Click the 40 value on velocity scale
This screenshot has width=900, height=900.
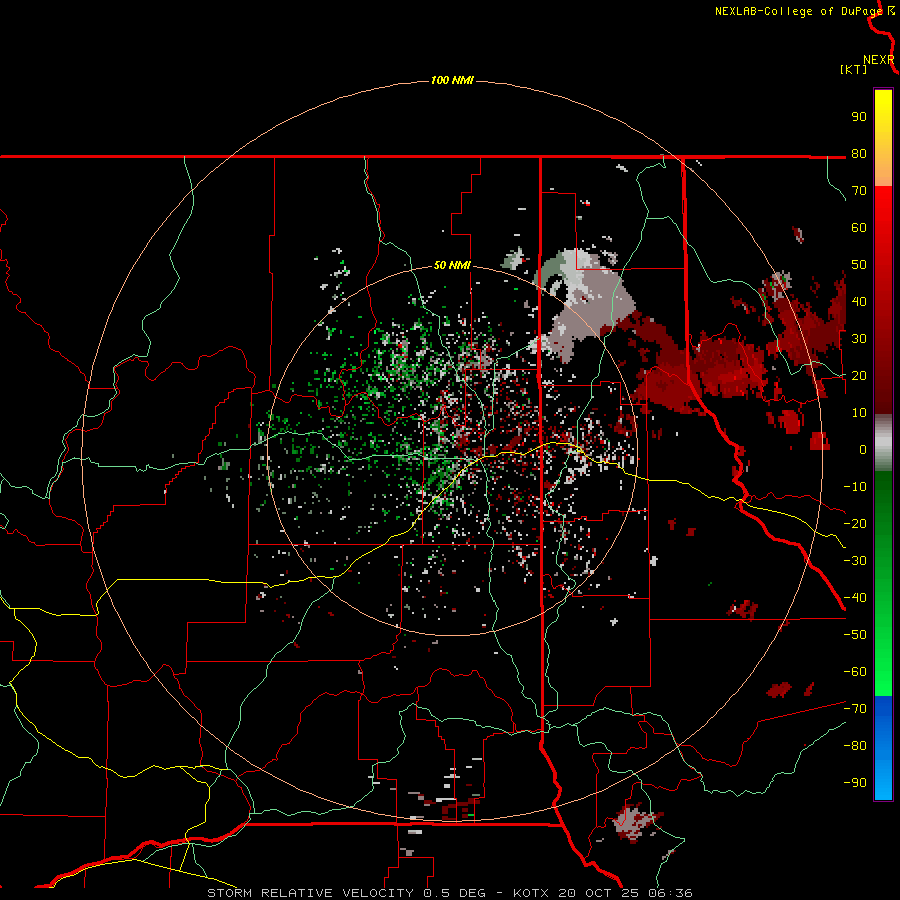(859, 302)
